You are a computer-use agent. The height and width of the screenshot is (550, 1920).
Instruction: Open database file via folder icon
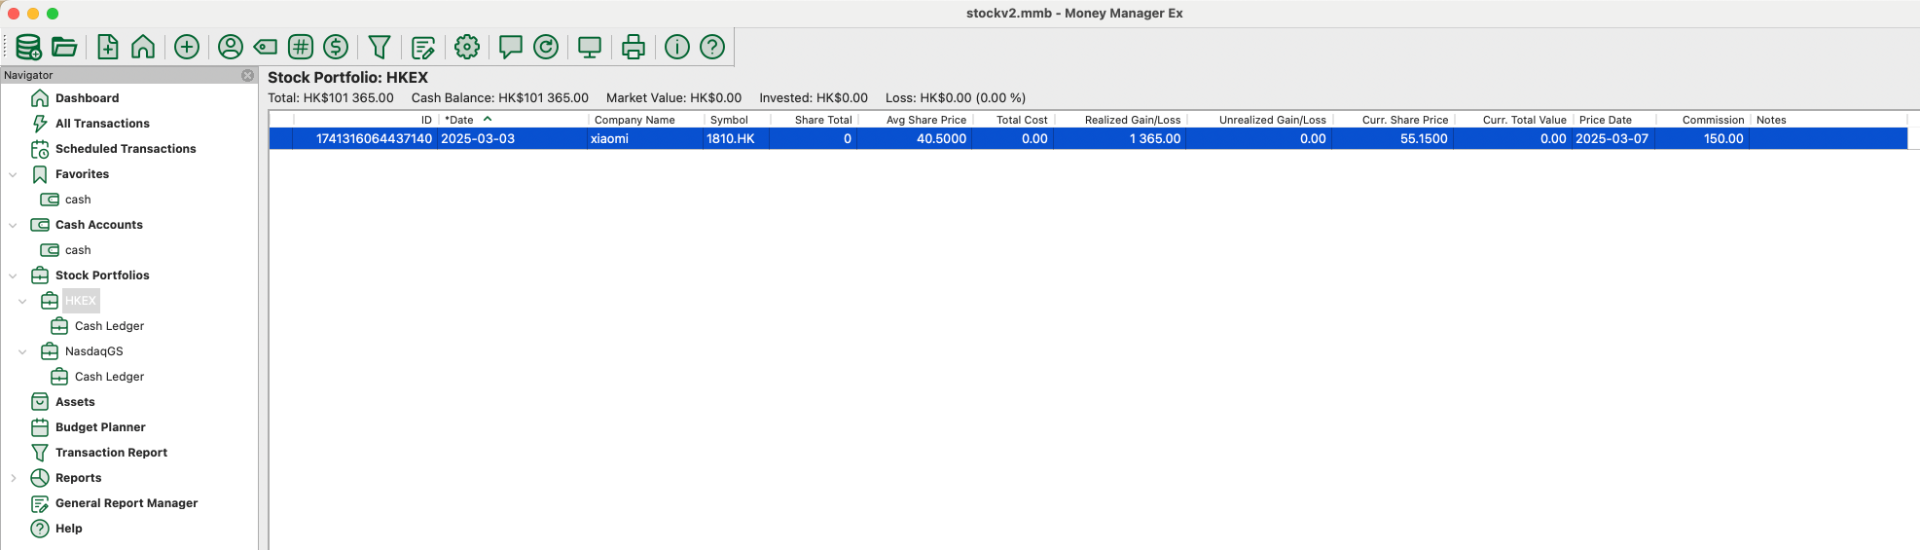point(65,47)
